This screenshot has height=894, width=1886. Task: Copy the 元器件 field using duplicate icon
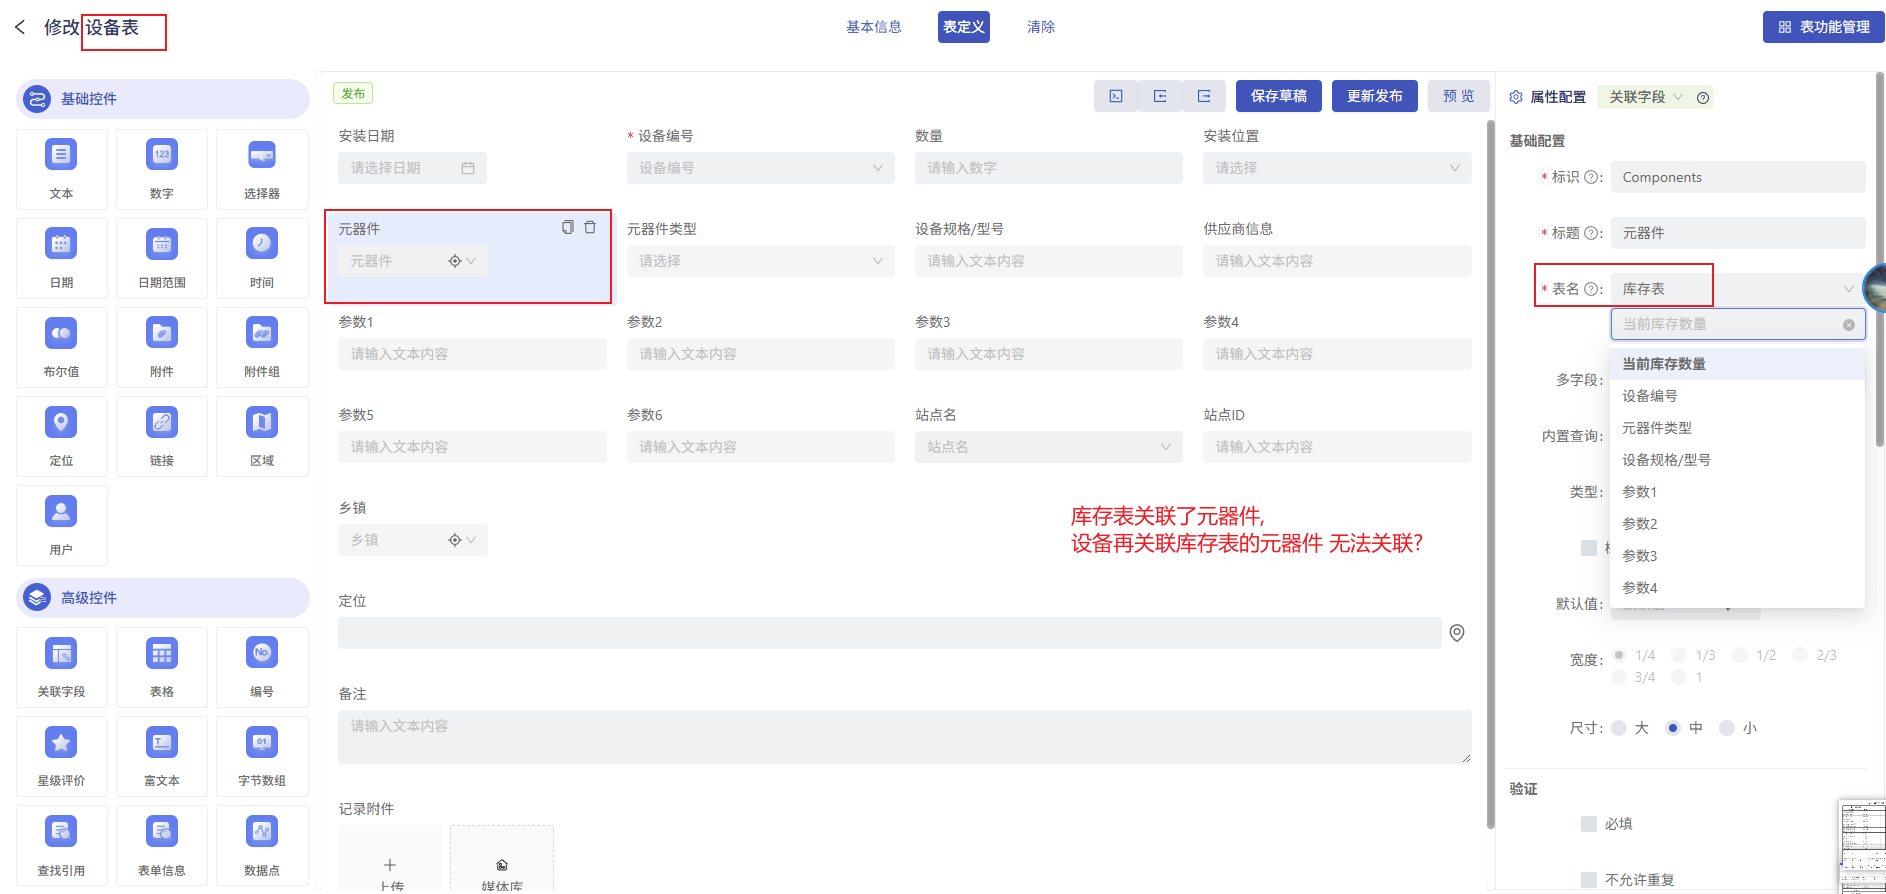(567, 228)
